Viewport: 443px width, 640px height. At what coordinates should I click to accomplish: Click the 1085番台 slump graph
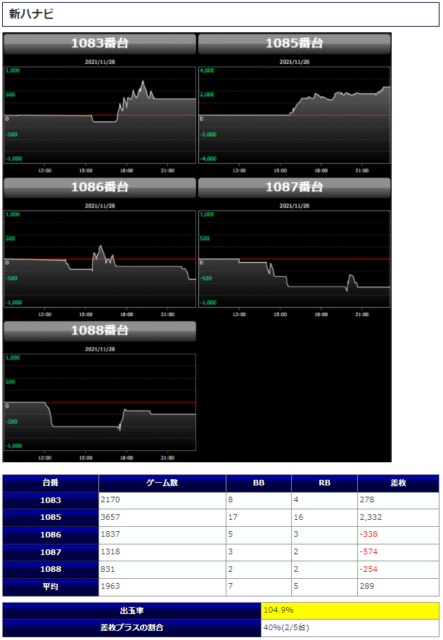pos(294,115)
